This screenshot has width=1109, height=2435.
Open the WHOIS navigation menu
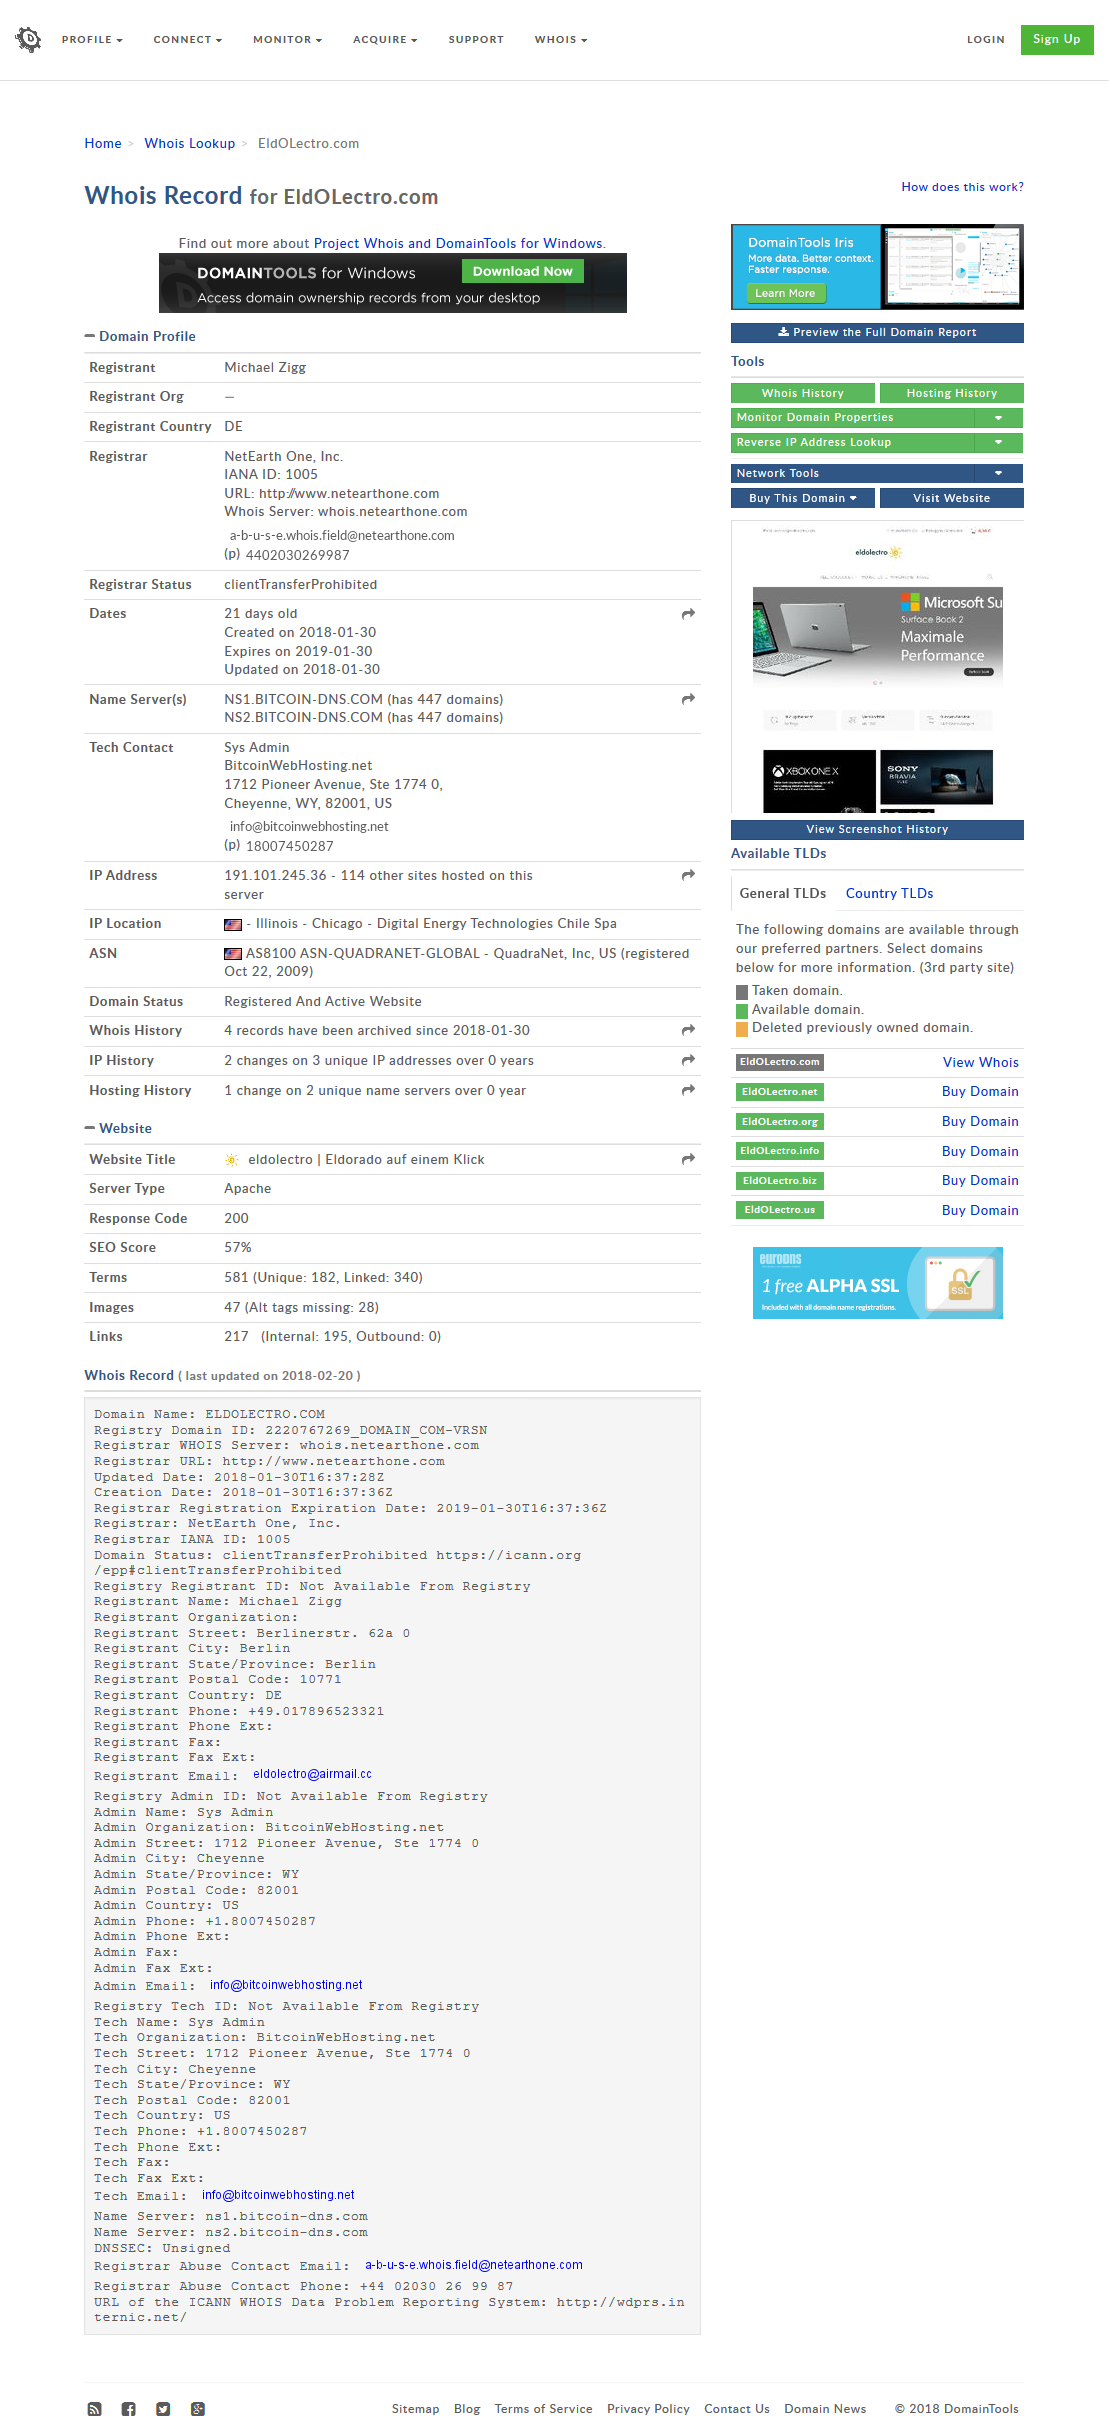[x=561, y=40]
